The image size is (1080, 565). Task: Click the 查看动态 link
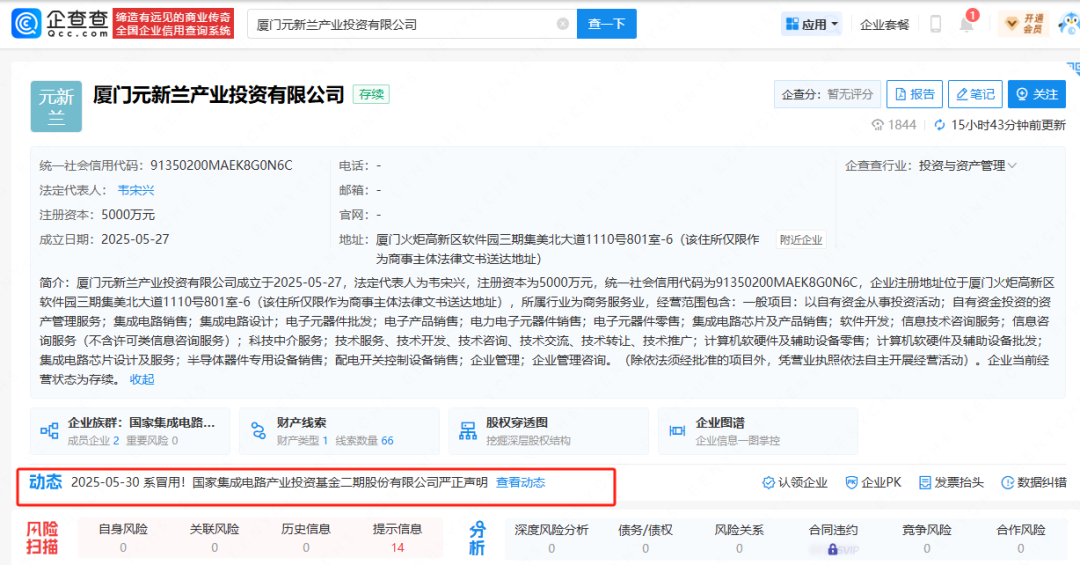521,483
